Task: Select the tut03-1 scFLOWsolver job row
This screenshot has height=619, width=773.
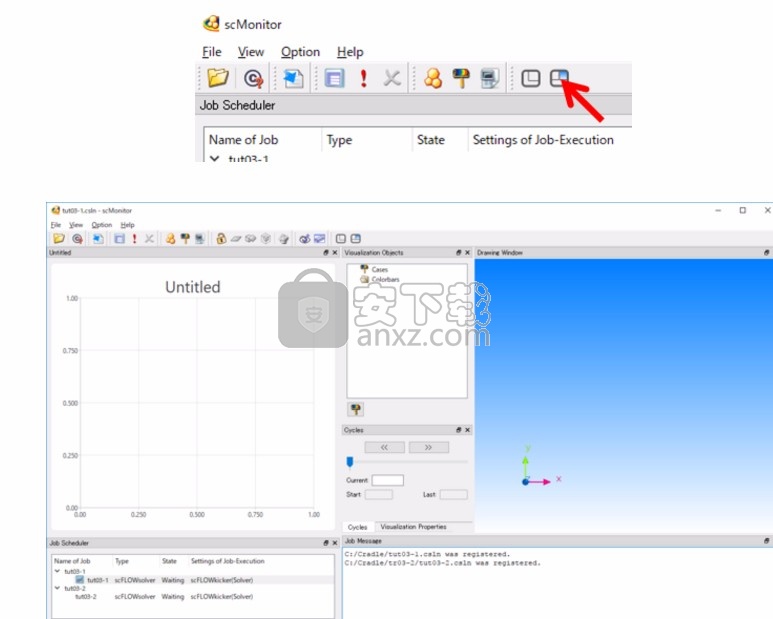Action: (x=193, y=580)
